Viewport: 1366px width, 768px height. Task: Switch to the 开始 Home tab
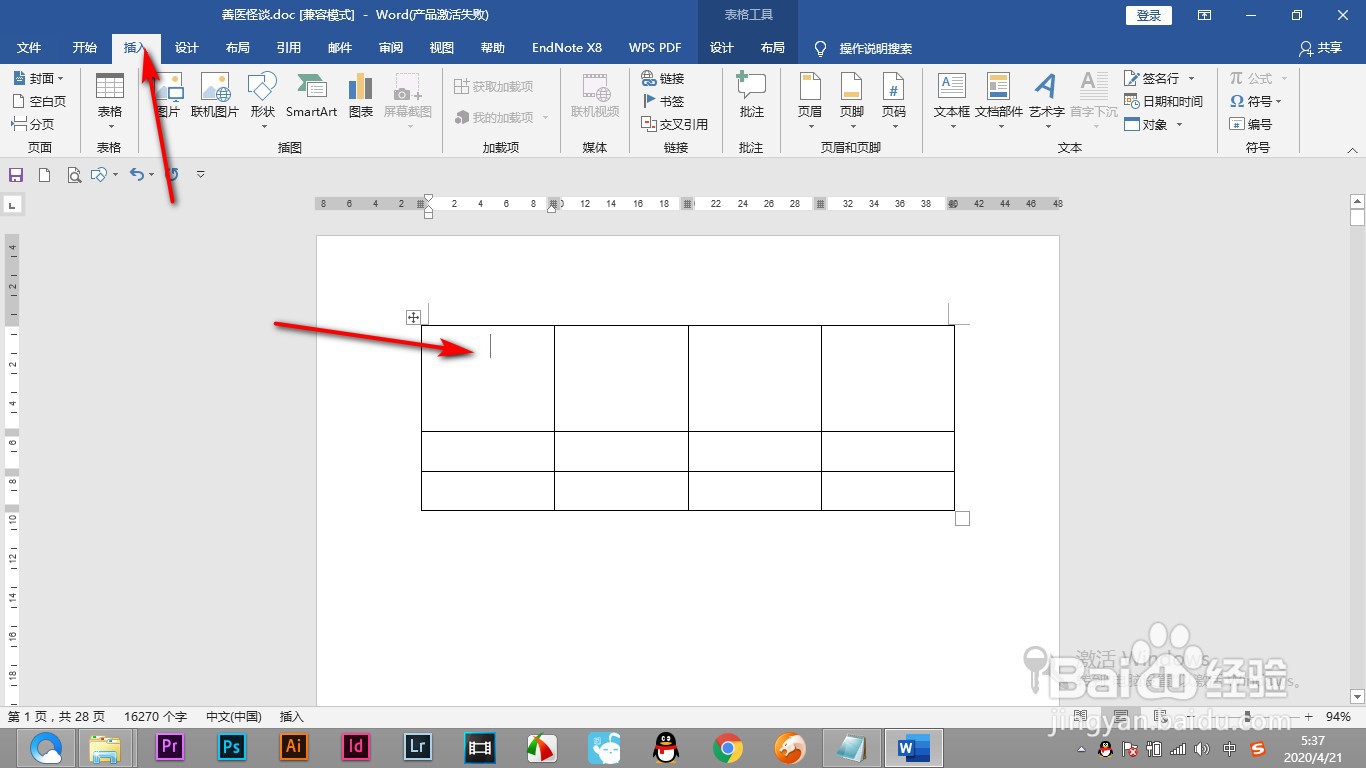[x=85, y=48]
